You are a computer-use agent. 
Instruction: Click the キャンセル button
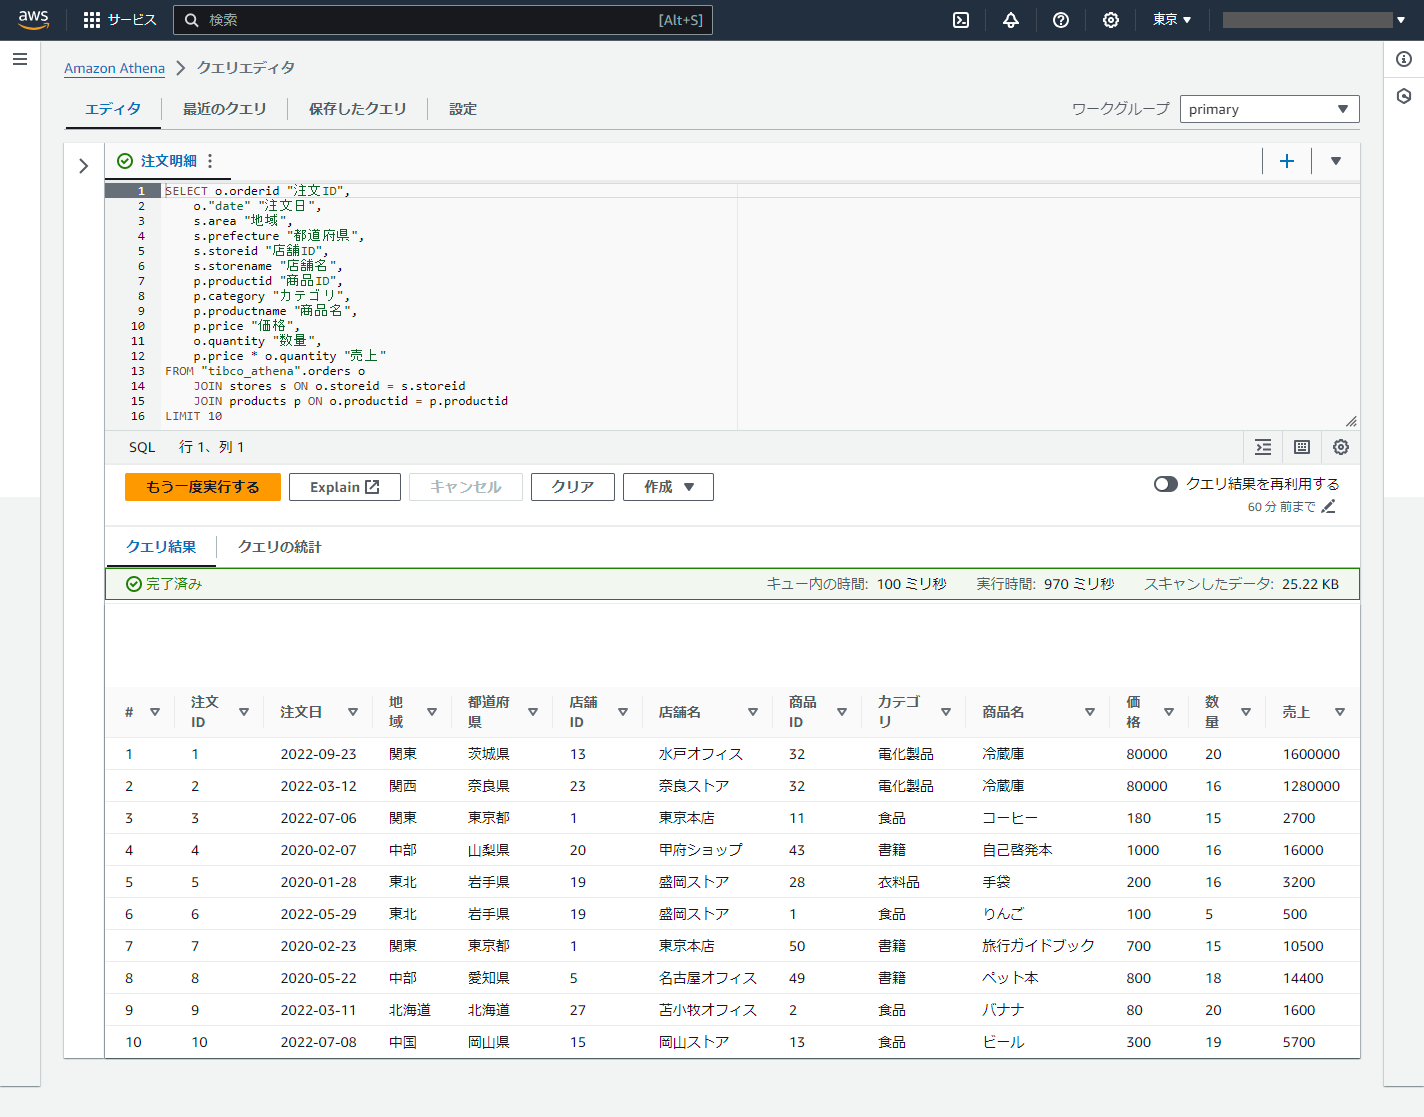click(x=466, y=487)
